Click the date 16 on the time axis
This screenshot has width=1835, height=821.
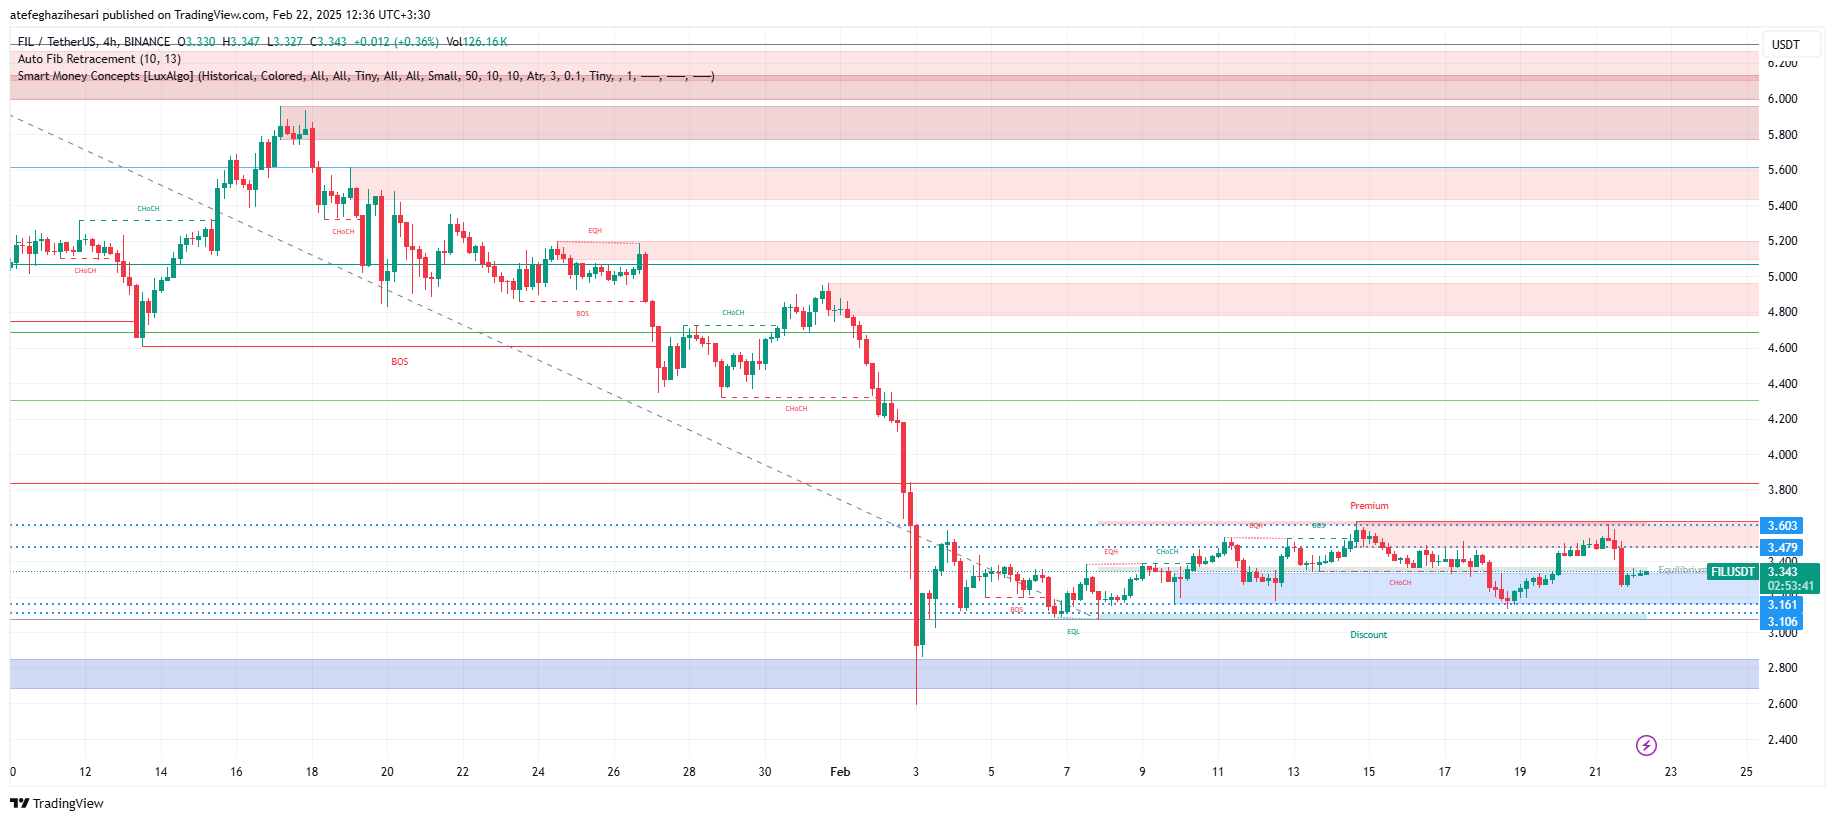236,772
